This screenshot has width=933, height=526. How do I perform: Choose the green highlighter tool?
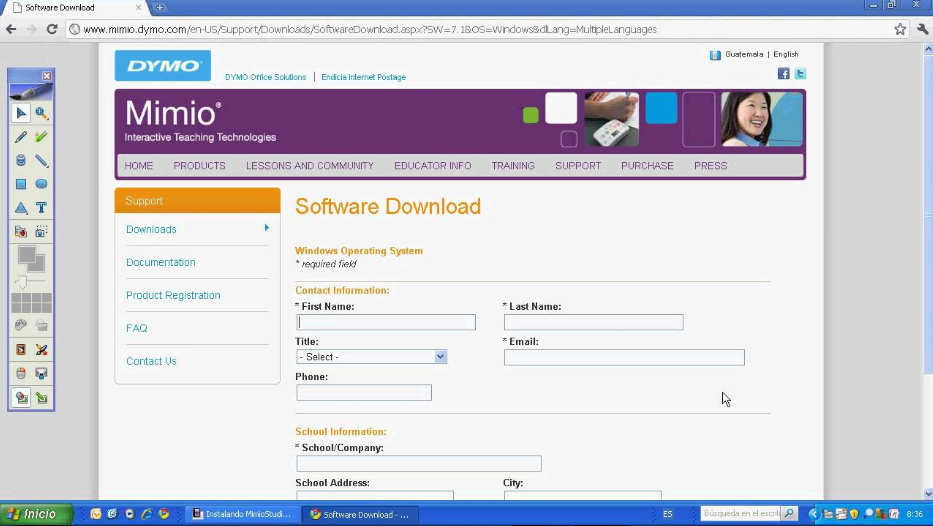41,137
